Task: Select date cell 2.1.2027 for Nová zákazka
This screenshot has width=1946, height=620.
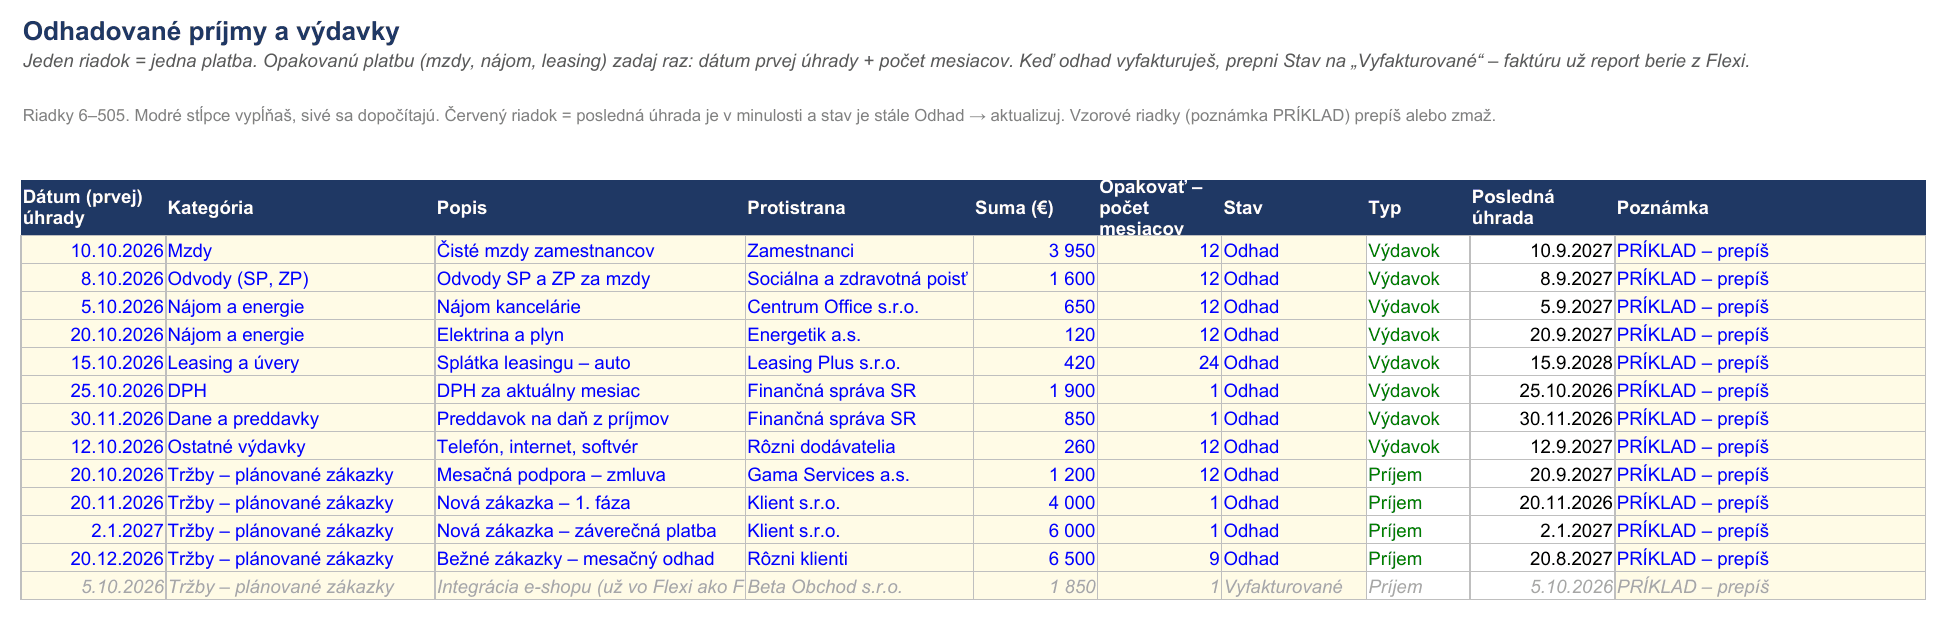Action: tap(93, 531)
